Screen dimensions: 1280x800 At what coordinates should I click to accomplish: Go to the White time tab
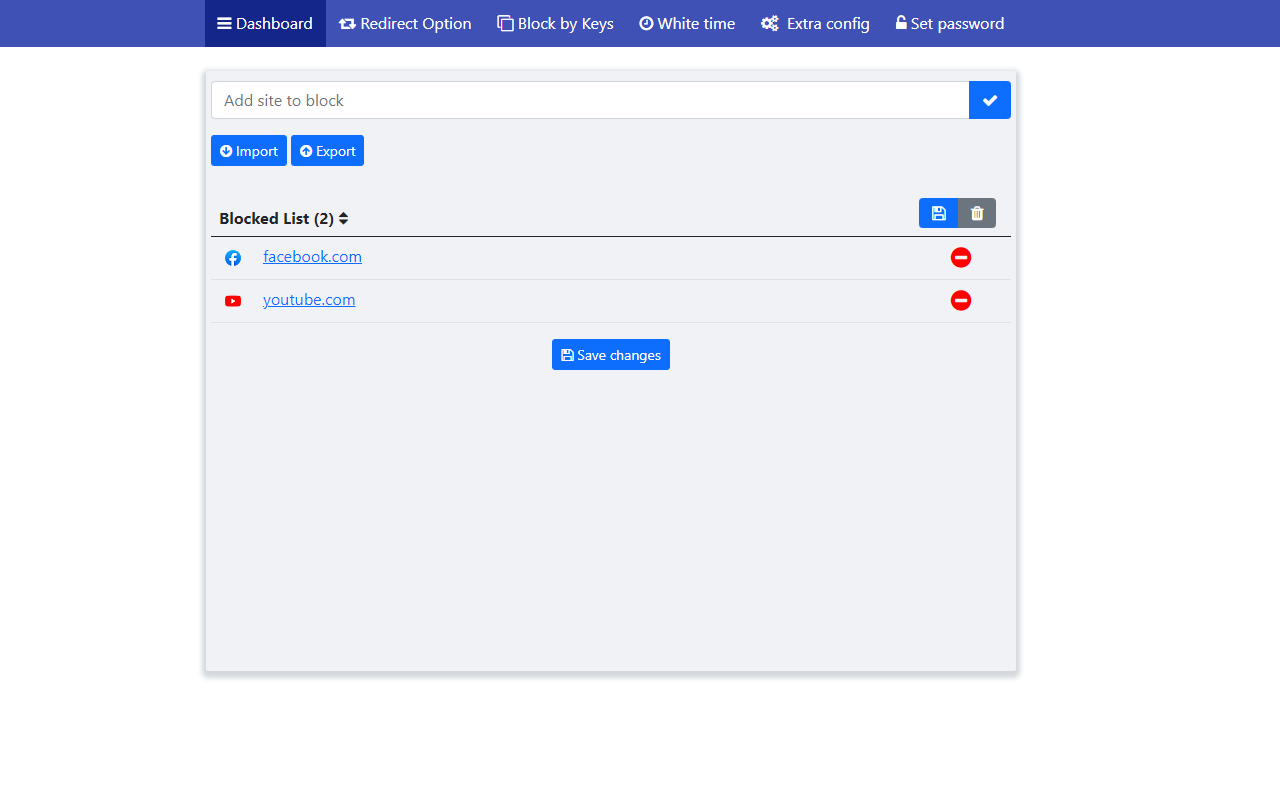pyautogui.click(x=687, y=23)
